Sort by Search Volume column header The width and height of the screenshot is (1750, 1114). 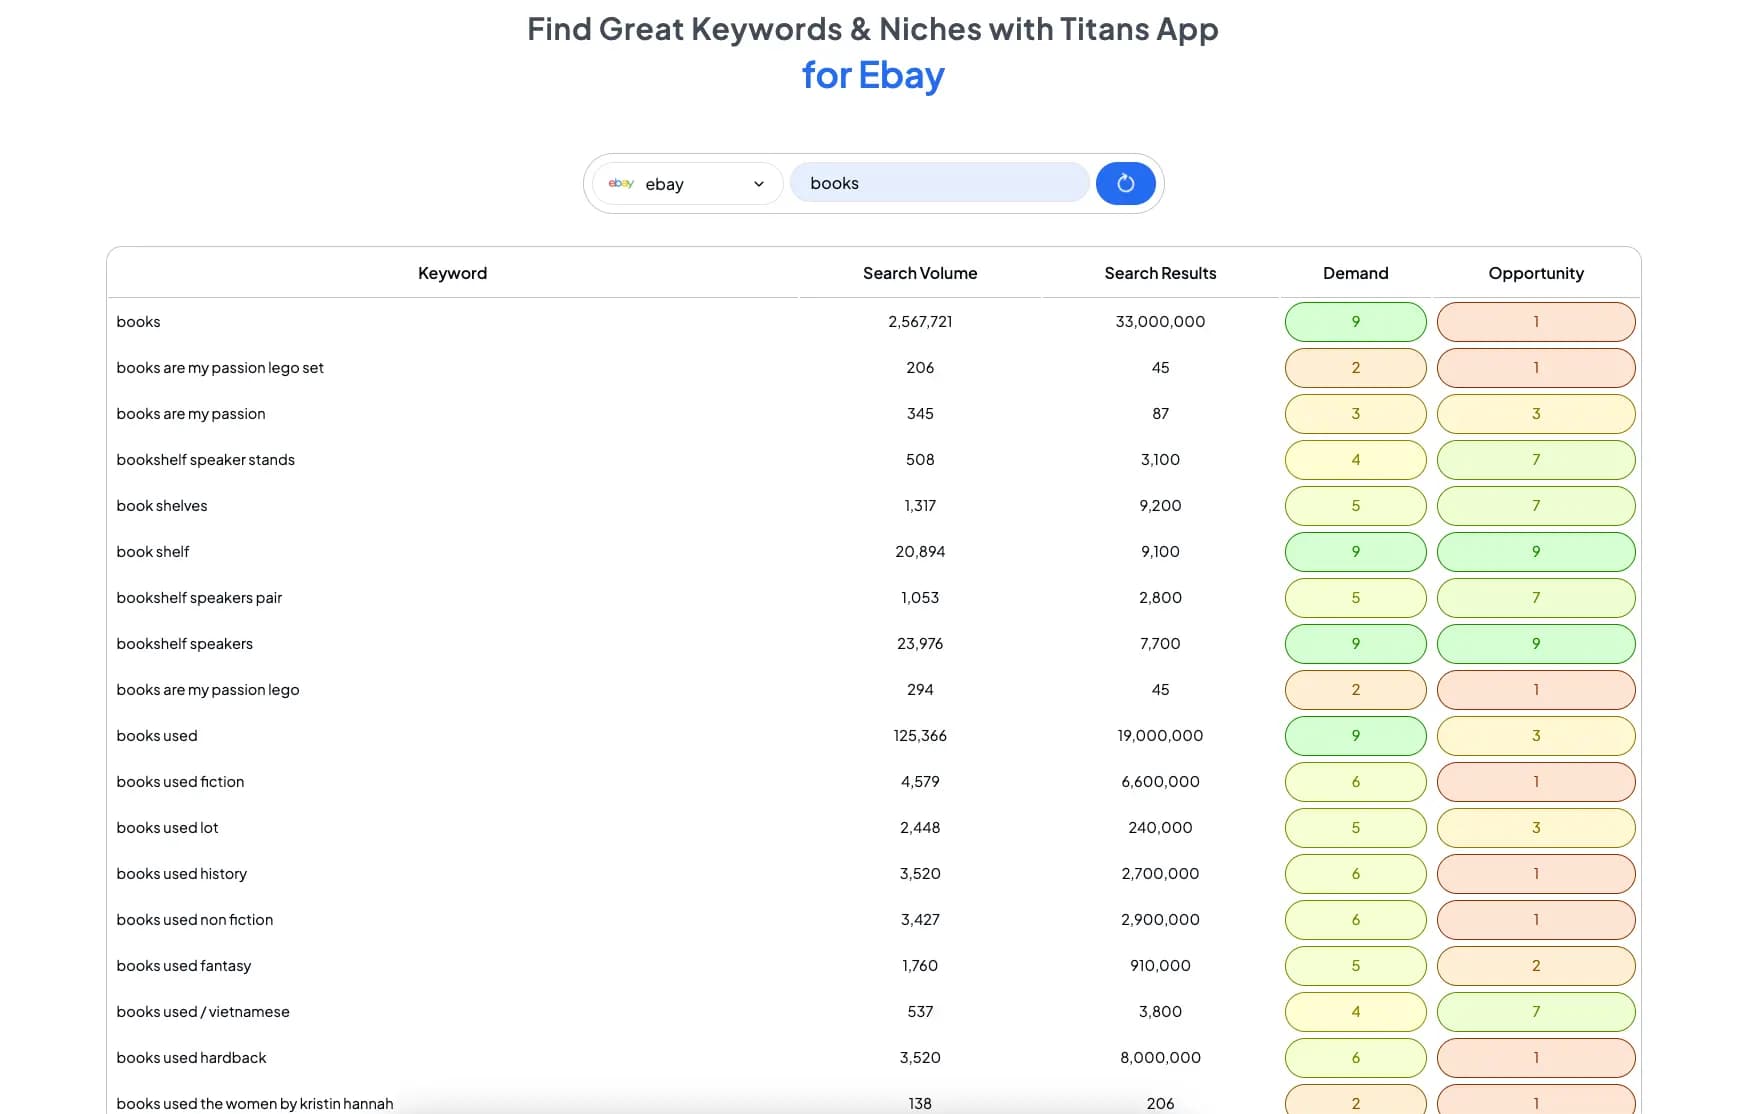point(920,273)
